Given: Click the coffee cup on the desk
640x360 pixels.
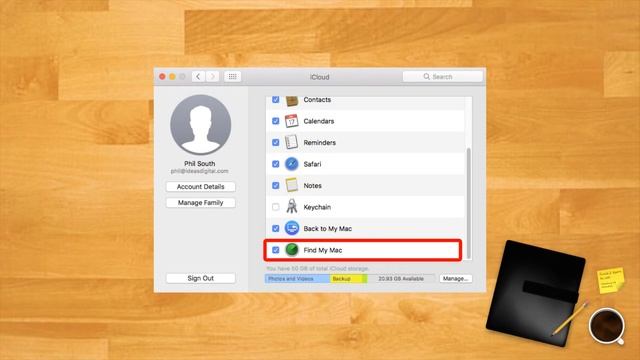Looking at the screenshot, I should (x=607, y=326).
